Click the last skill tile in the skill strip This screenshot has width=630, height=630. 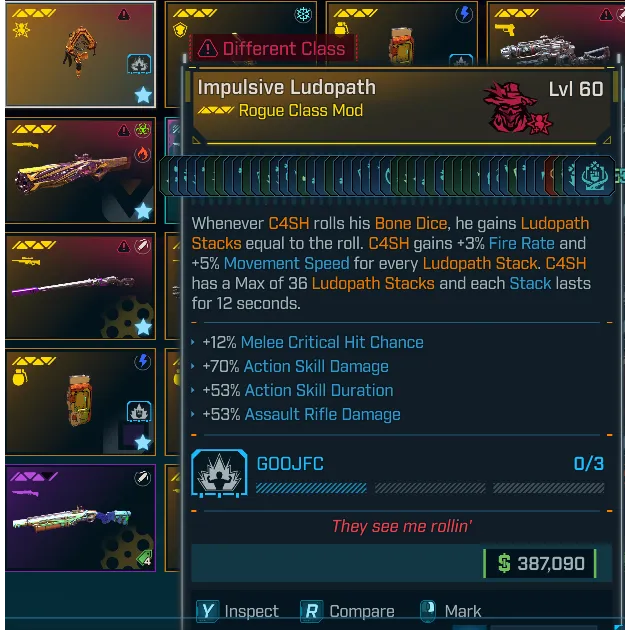(x=595, y=176)
